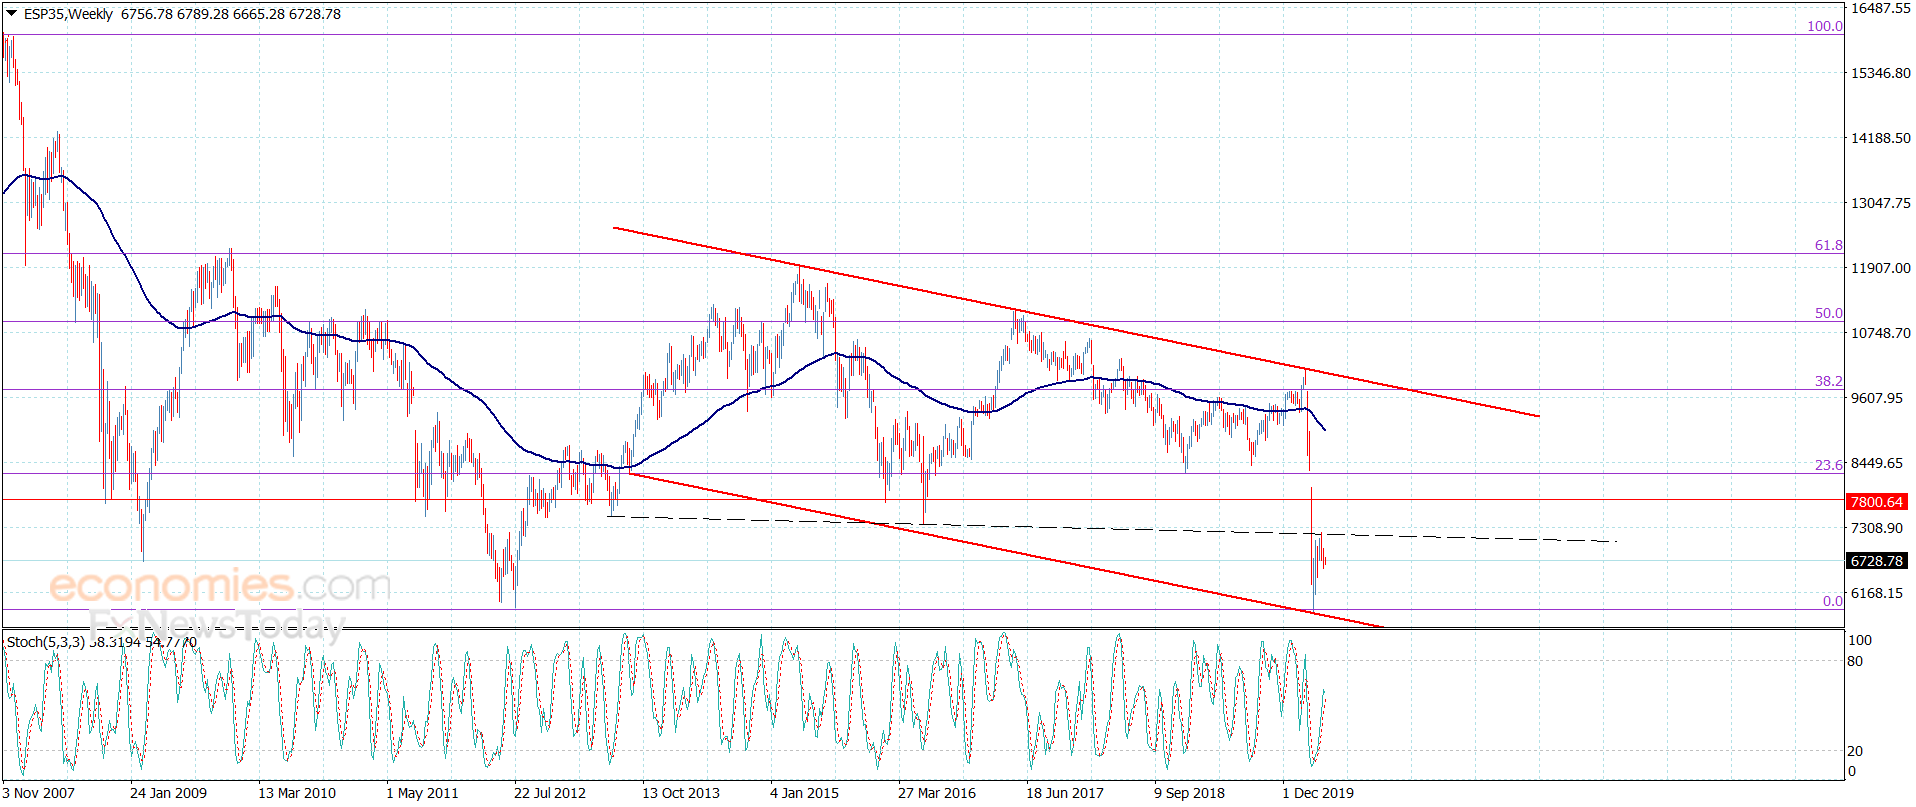Screen dimensions: 1916x807
Task: Click the 9607.95 price axis value
Action: click(x=1877, y=398)
